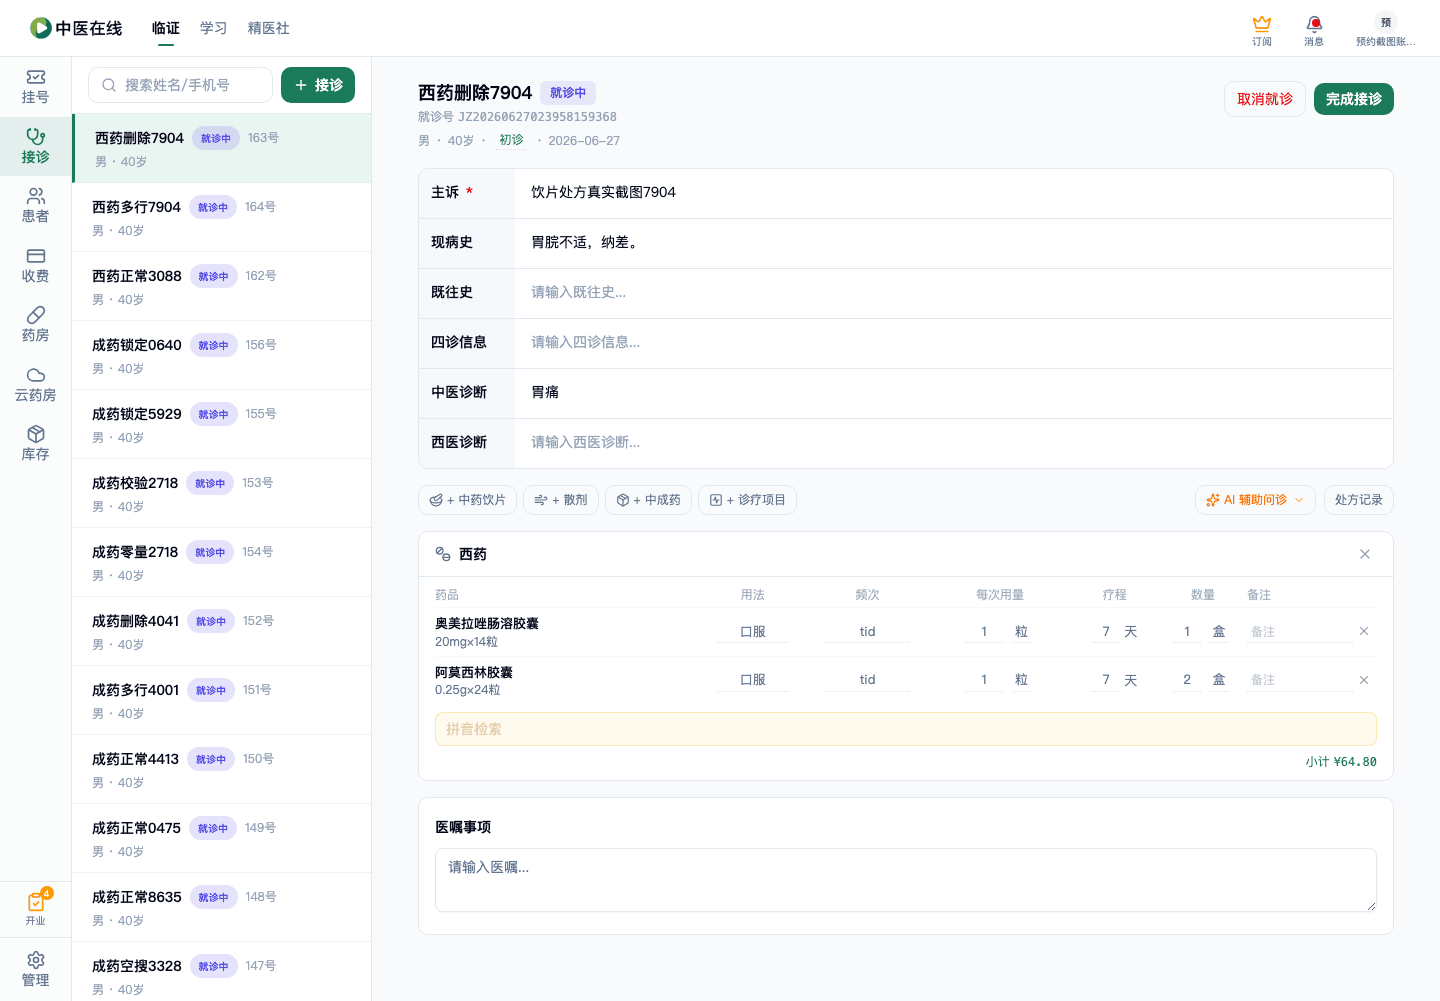Click the 西医诊断 input field
Viewport: 1440px width, 1001px height.
click(953, 443)
